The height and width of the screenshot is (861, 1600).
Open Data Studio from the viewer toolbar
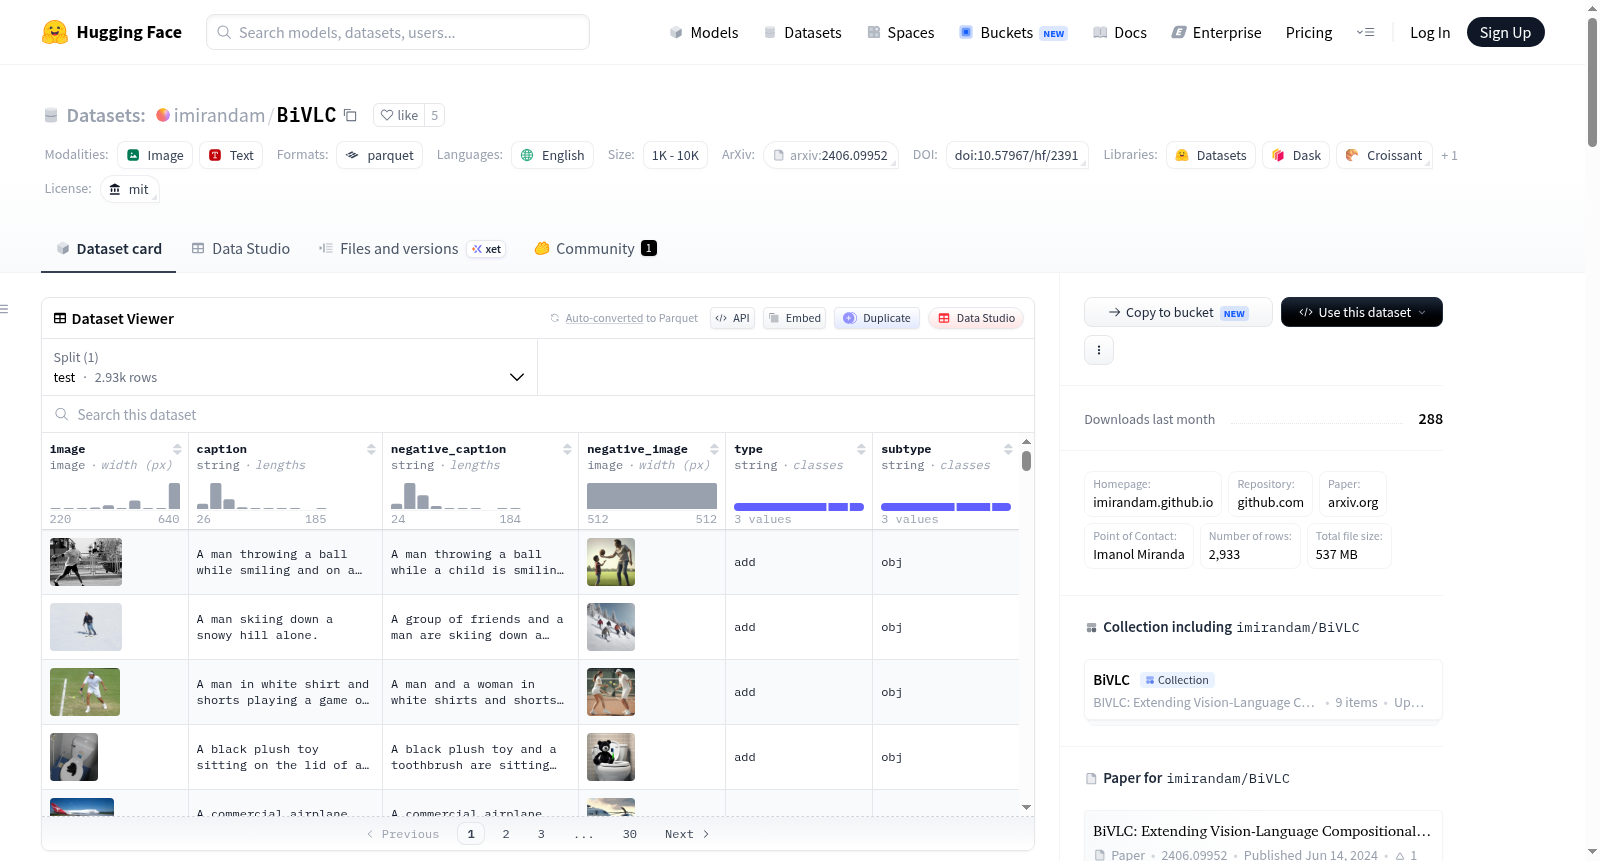click(976, 318)
